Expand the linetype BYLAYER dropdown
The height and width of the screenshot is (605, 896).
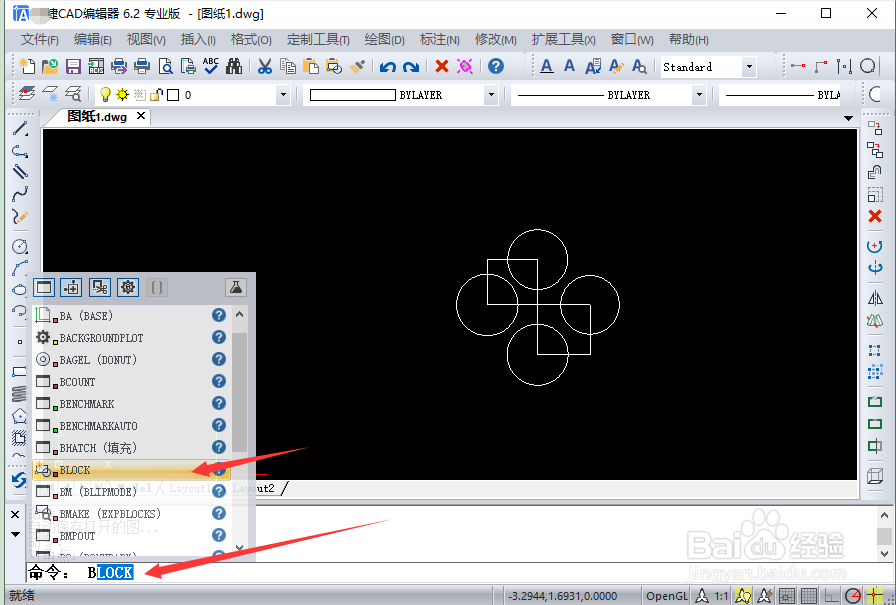pos(699,95)
